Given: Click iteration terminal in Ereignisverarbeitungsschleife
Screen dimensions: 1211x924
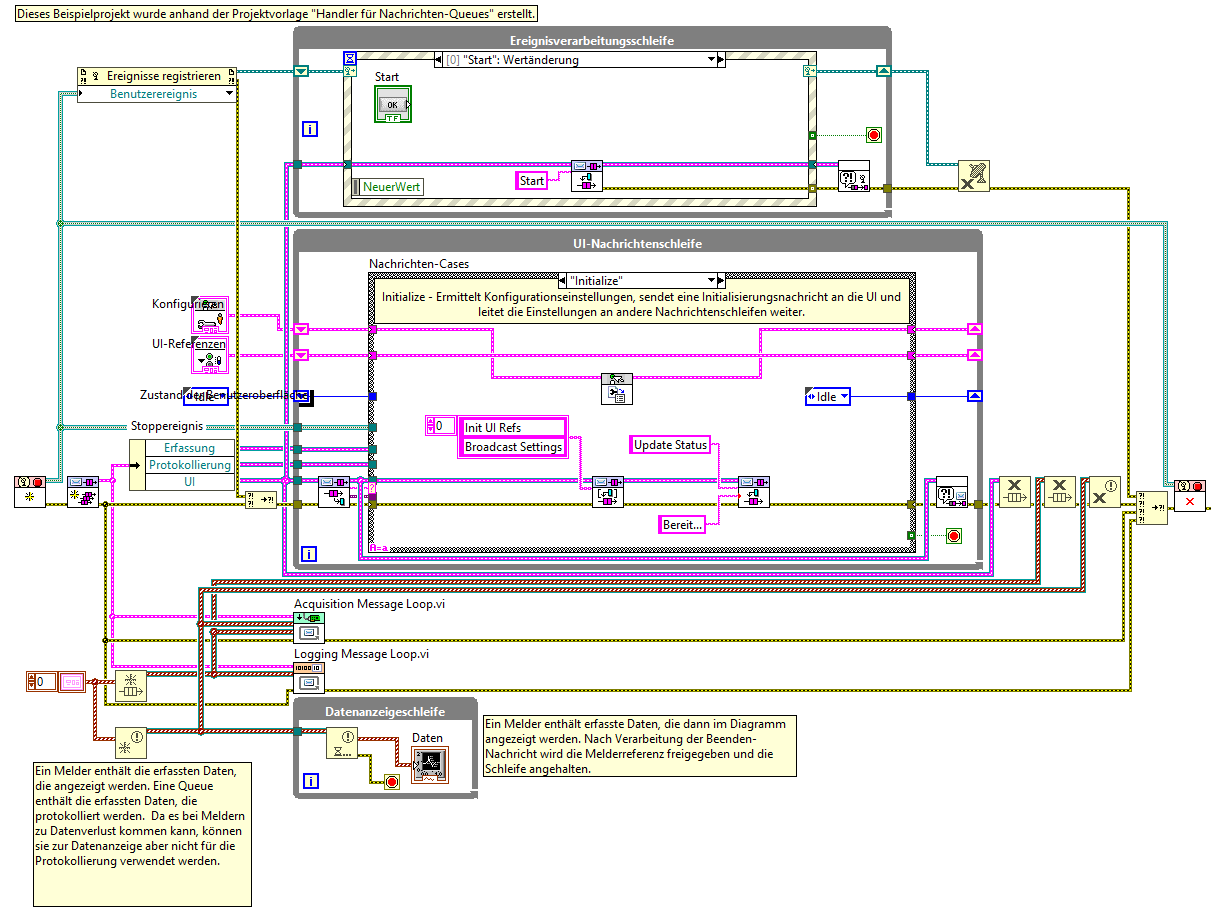Looking at the screenshot, I should click(310, 129).
